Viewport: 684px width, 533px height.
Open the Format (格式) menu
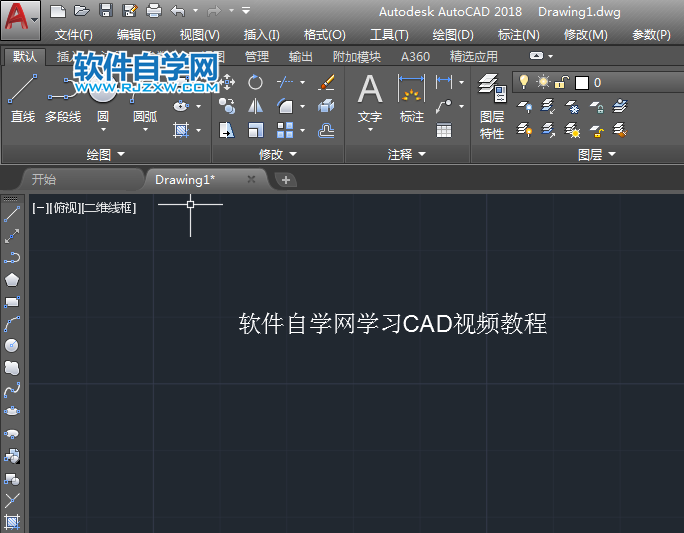pyautogui.click(x=325, y=34)
